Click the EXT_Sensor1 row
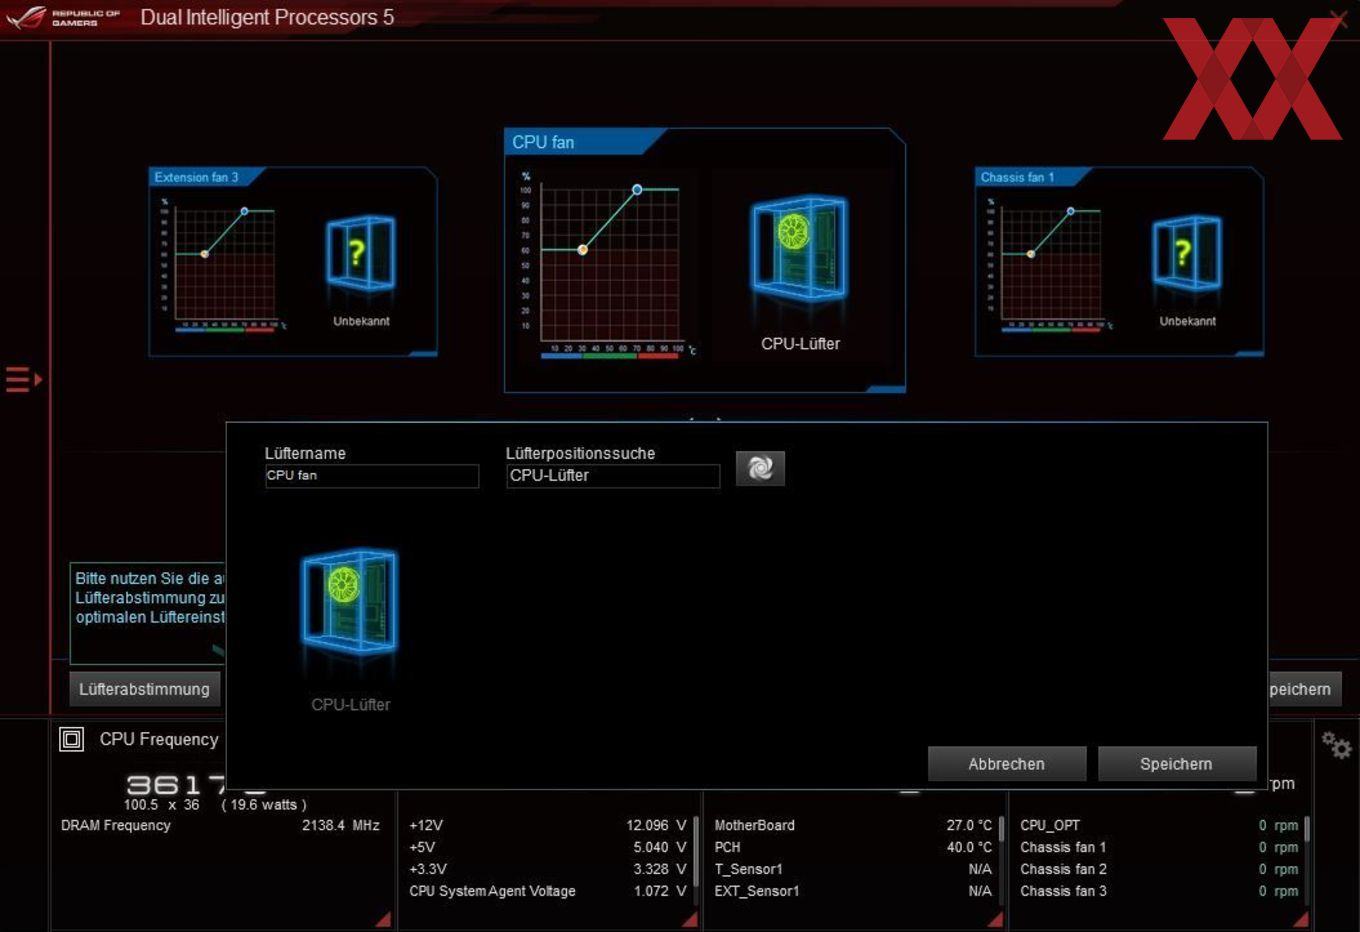This screenshot has height=932, width=1360. tap(853, 891)
